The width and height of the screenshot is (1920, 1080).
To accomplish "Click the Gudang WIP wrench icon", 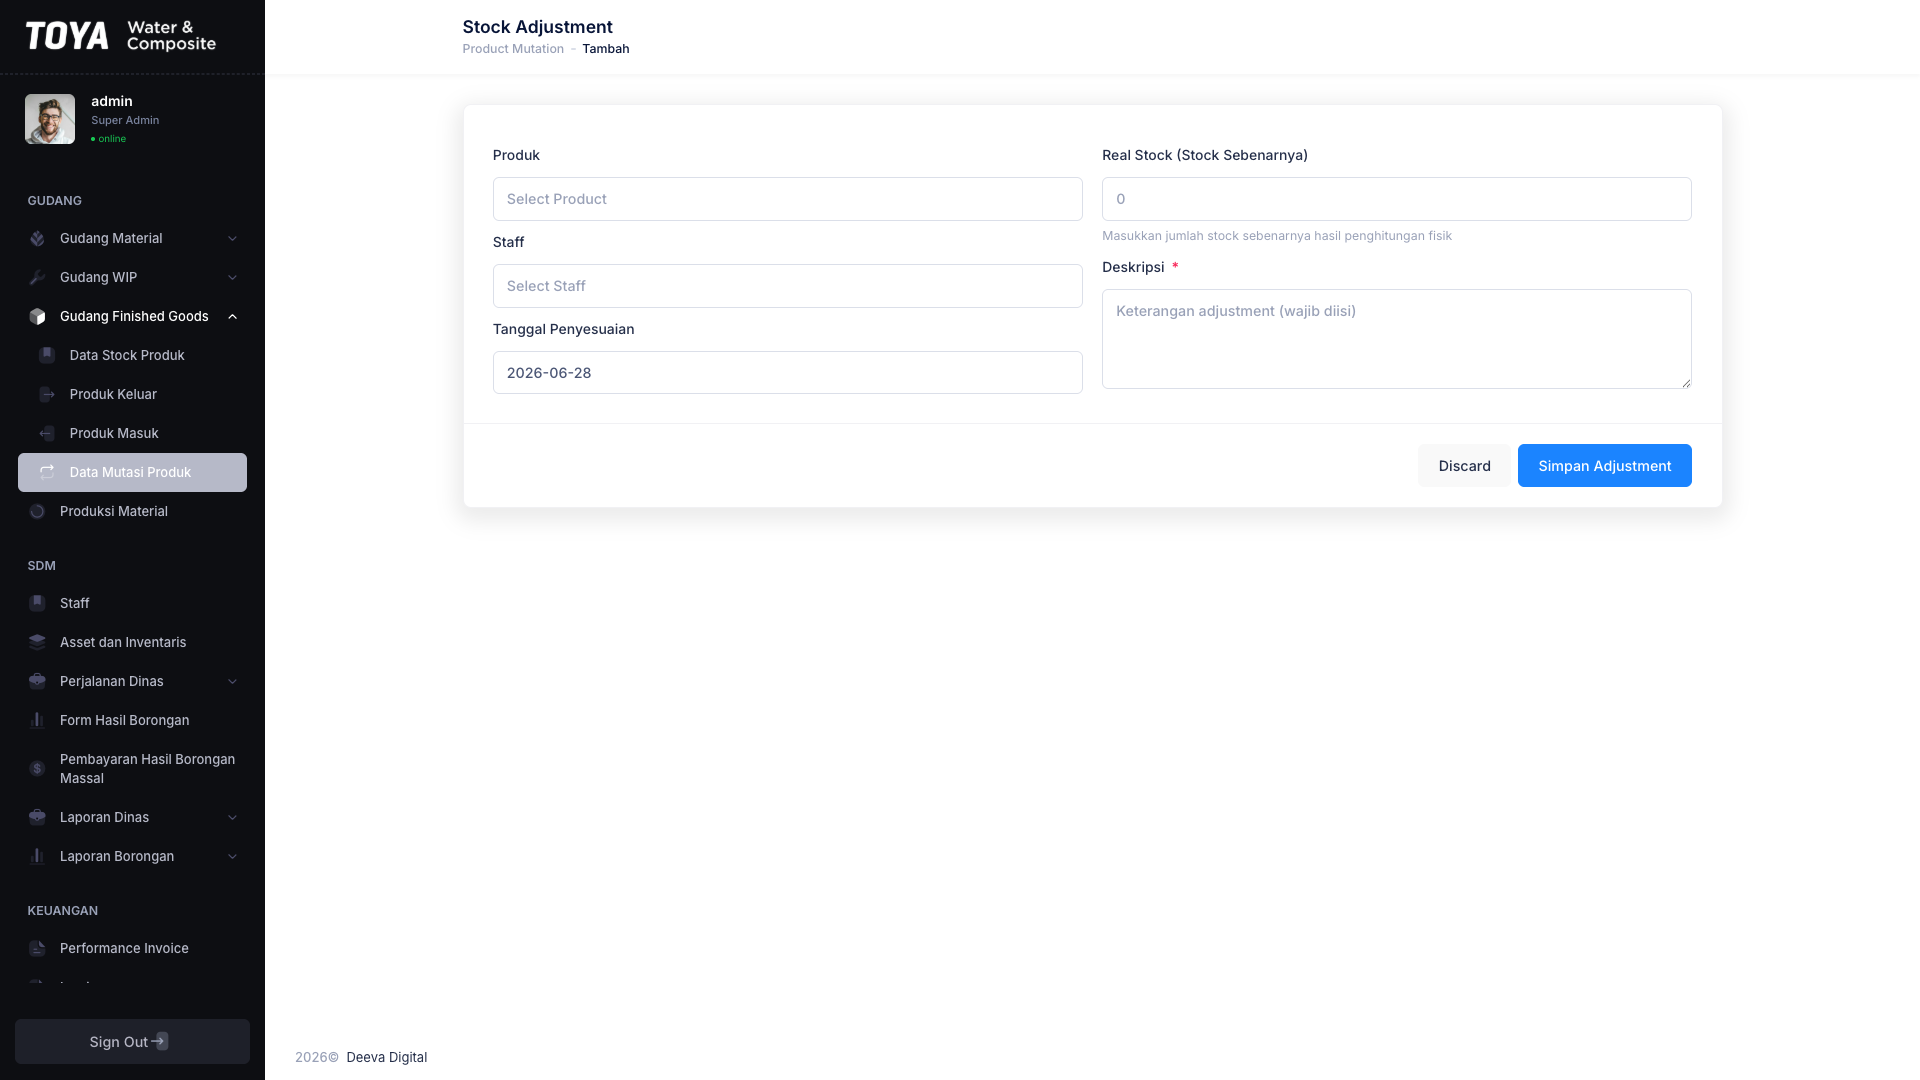I will [37, 277].
